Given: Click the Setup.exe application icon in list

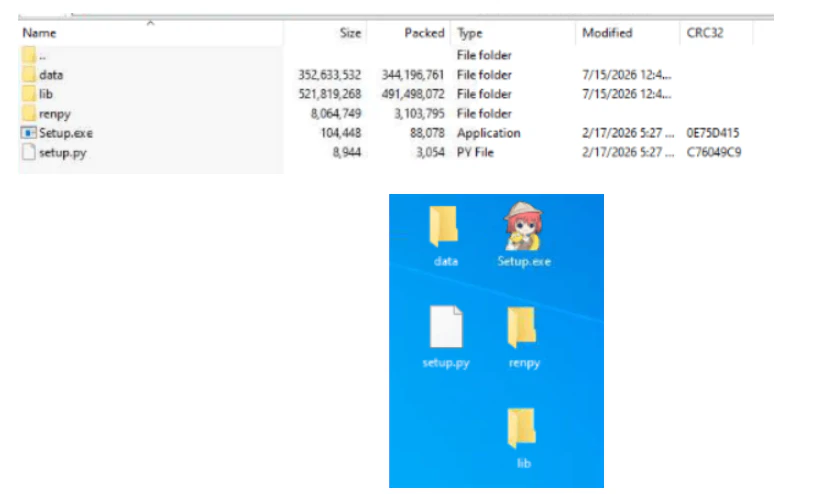Looking at the screenshot, I should click(x=29, y=133).
